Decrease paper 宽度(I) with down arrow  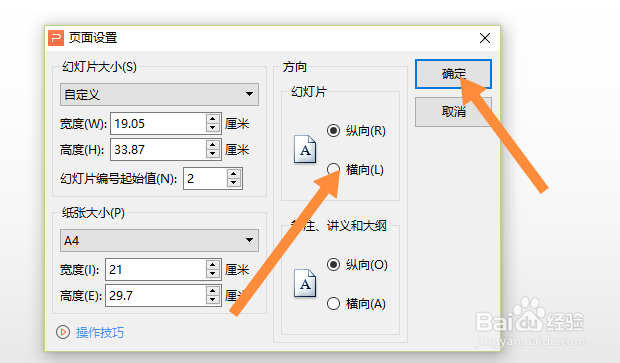pyautogui.click(x=213, y=274)
